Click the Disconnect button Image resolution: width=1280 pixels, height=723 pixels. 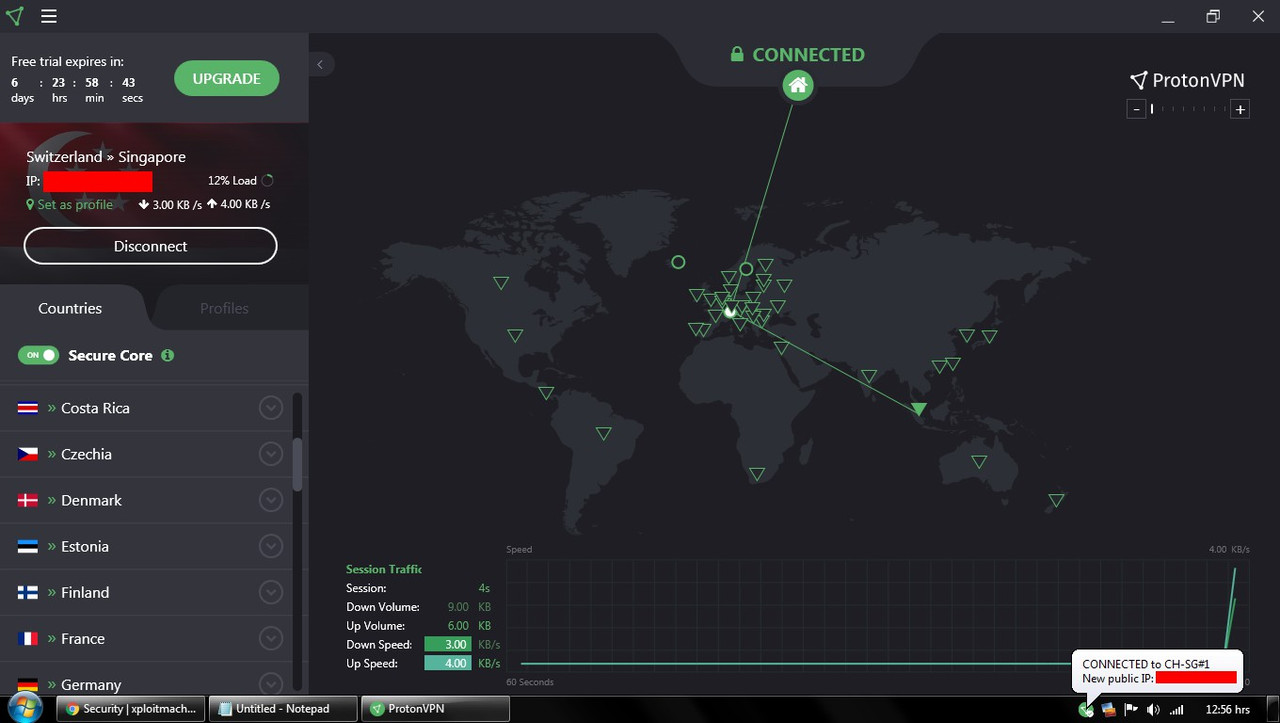click(x=150, y=246)
